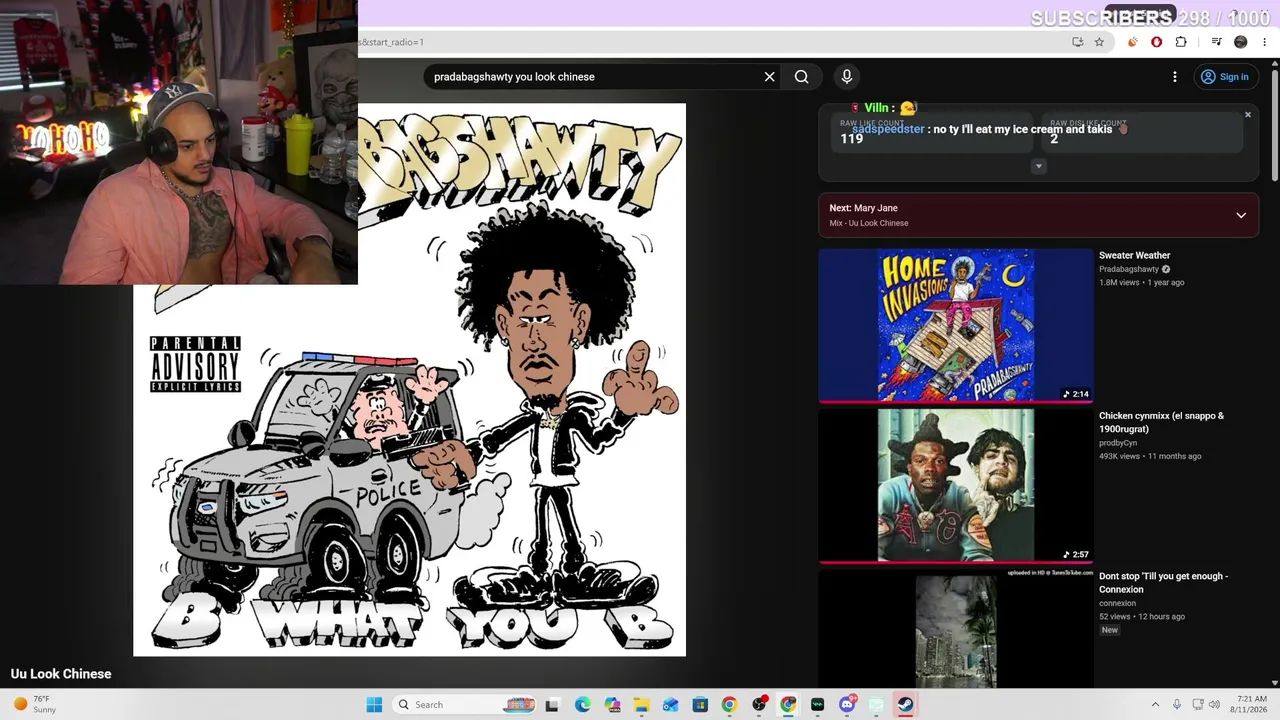
Task: Clear the YouTube search box text
Action: tap(769, 77)
